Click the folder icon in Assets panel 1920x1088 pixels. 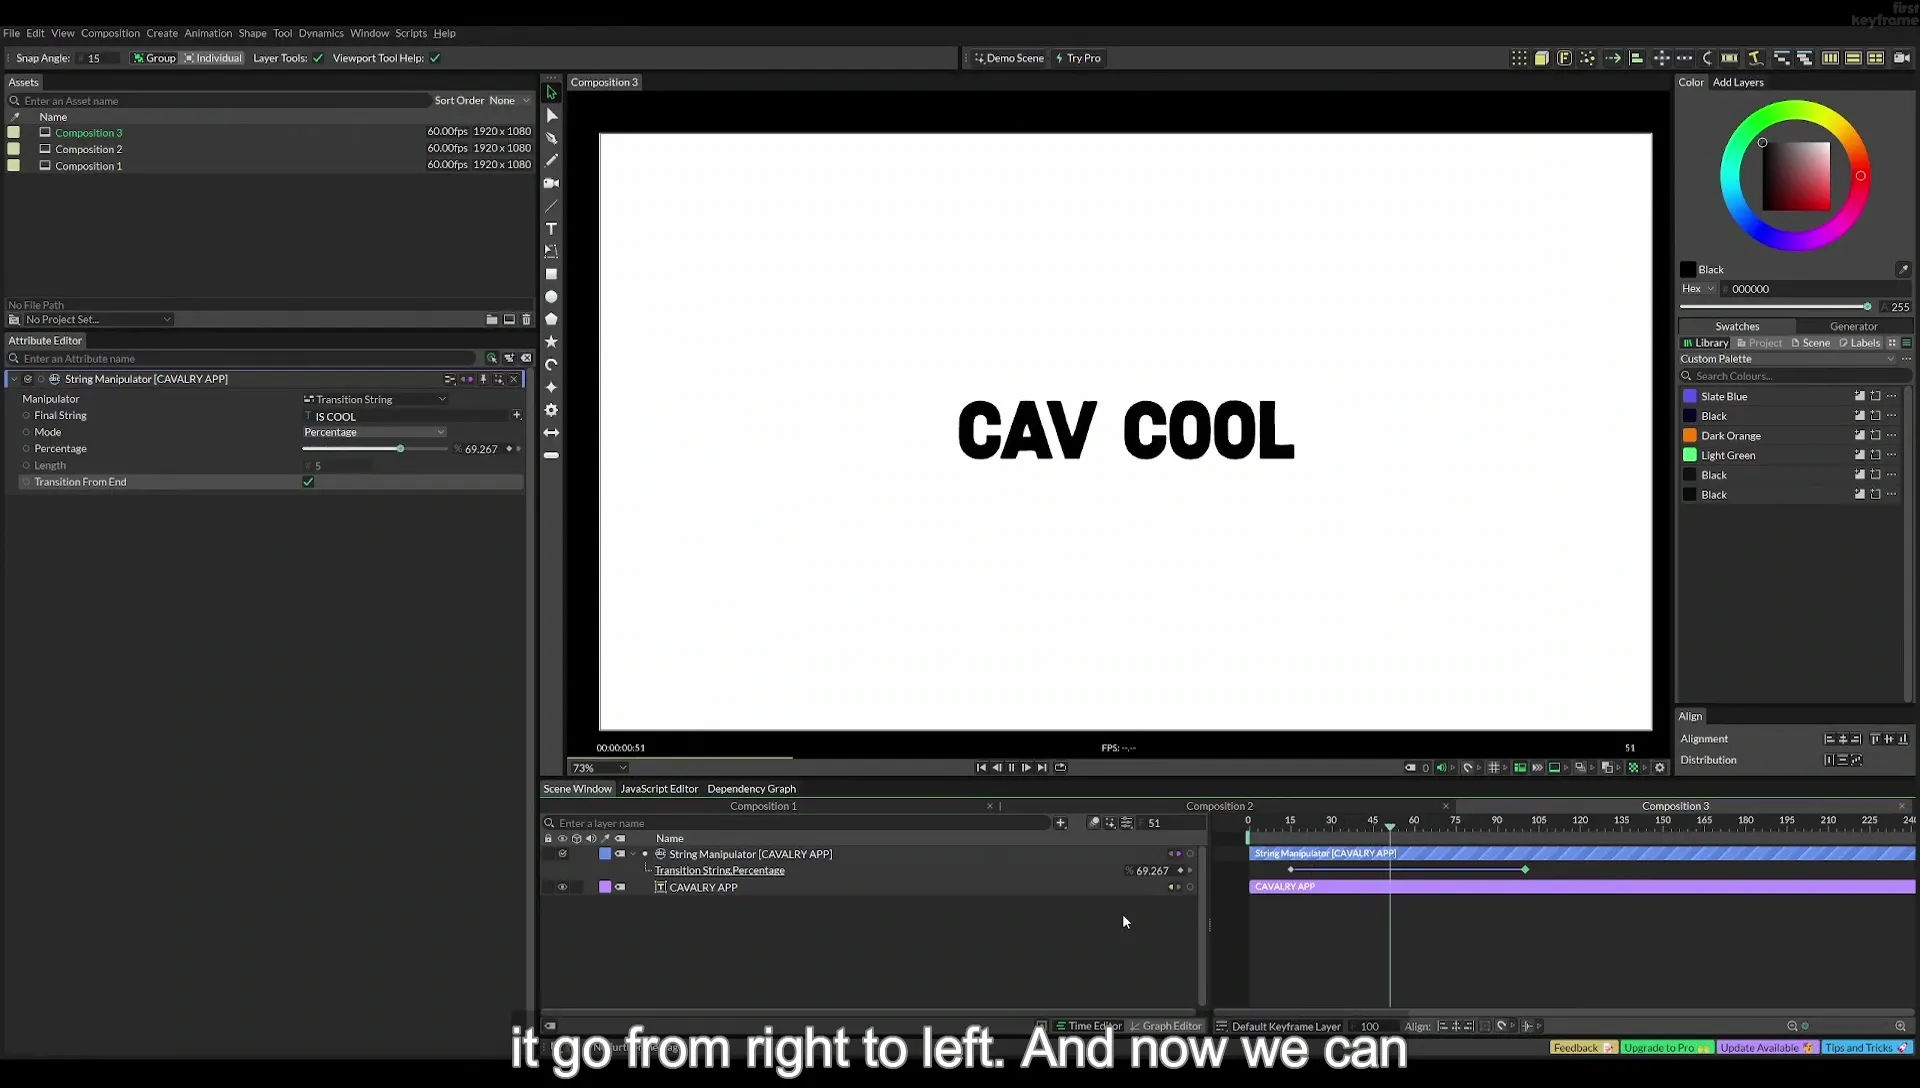pyautogui.click(x=492, y=320)
